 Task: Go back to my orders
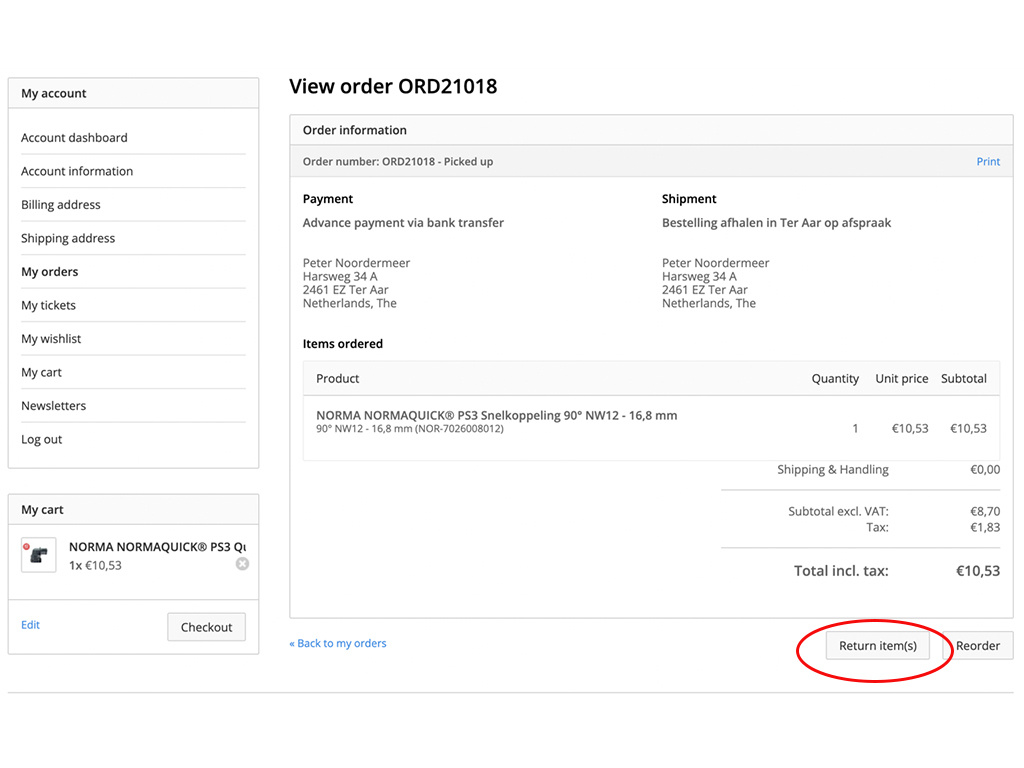click(x=338, y=643)
